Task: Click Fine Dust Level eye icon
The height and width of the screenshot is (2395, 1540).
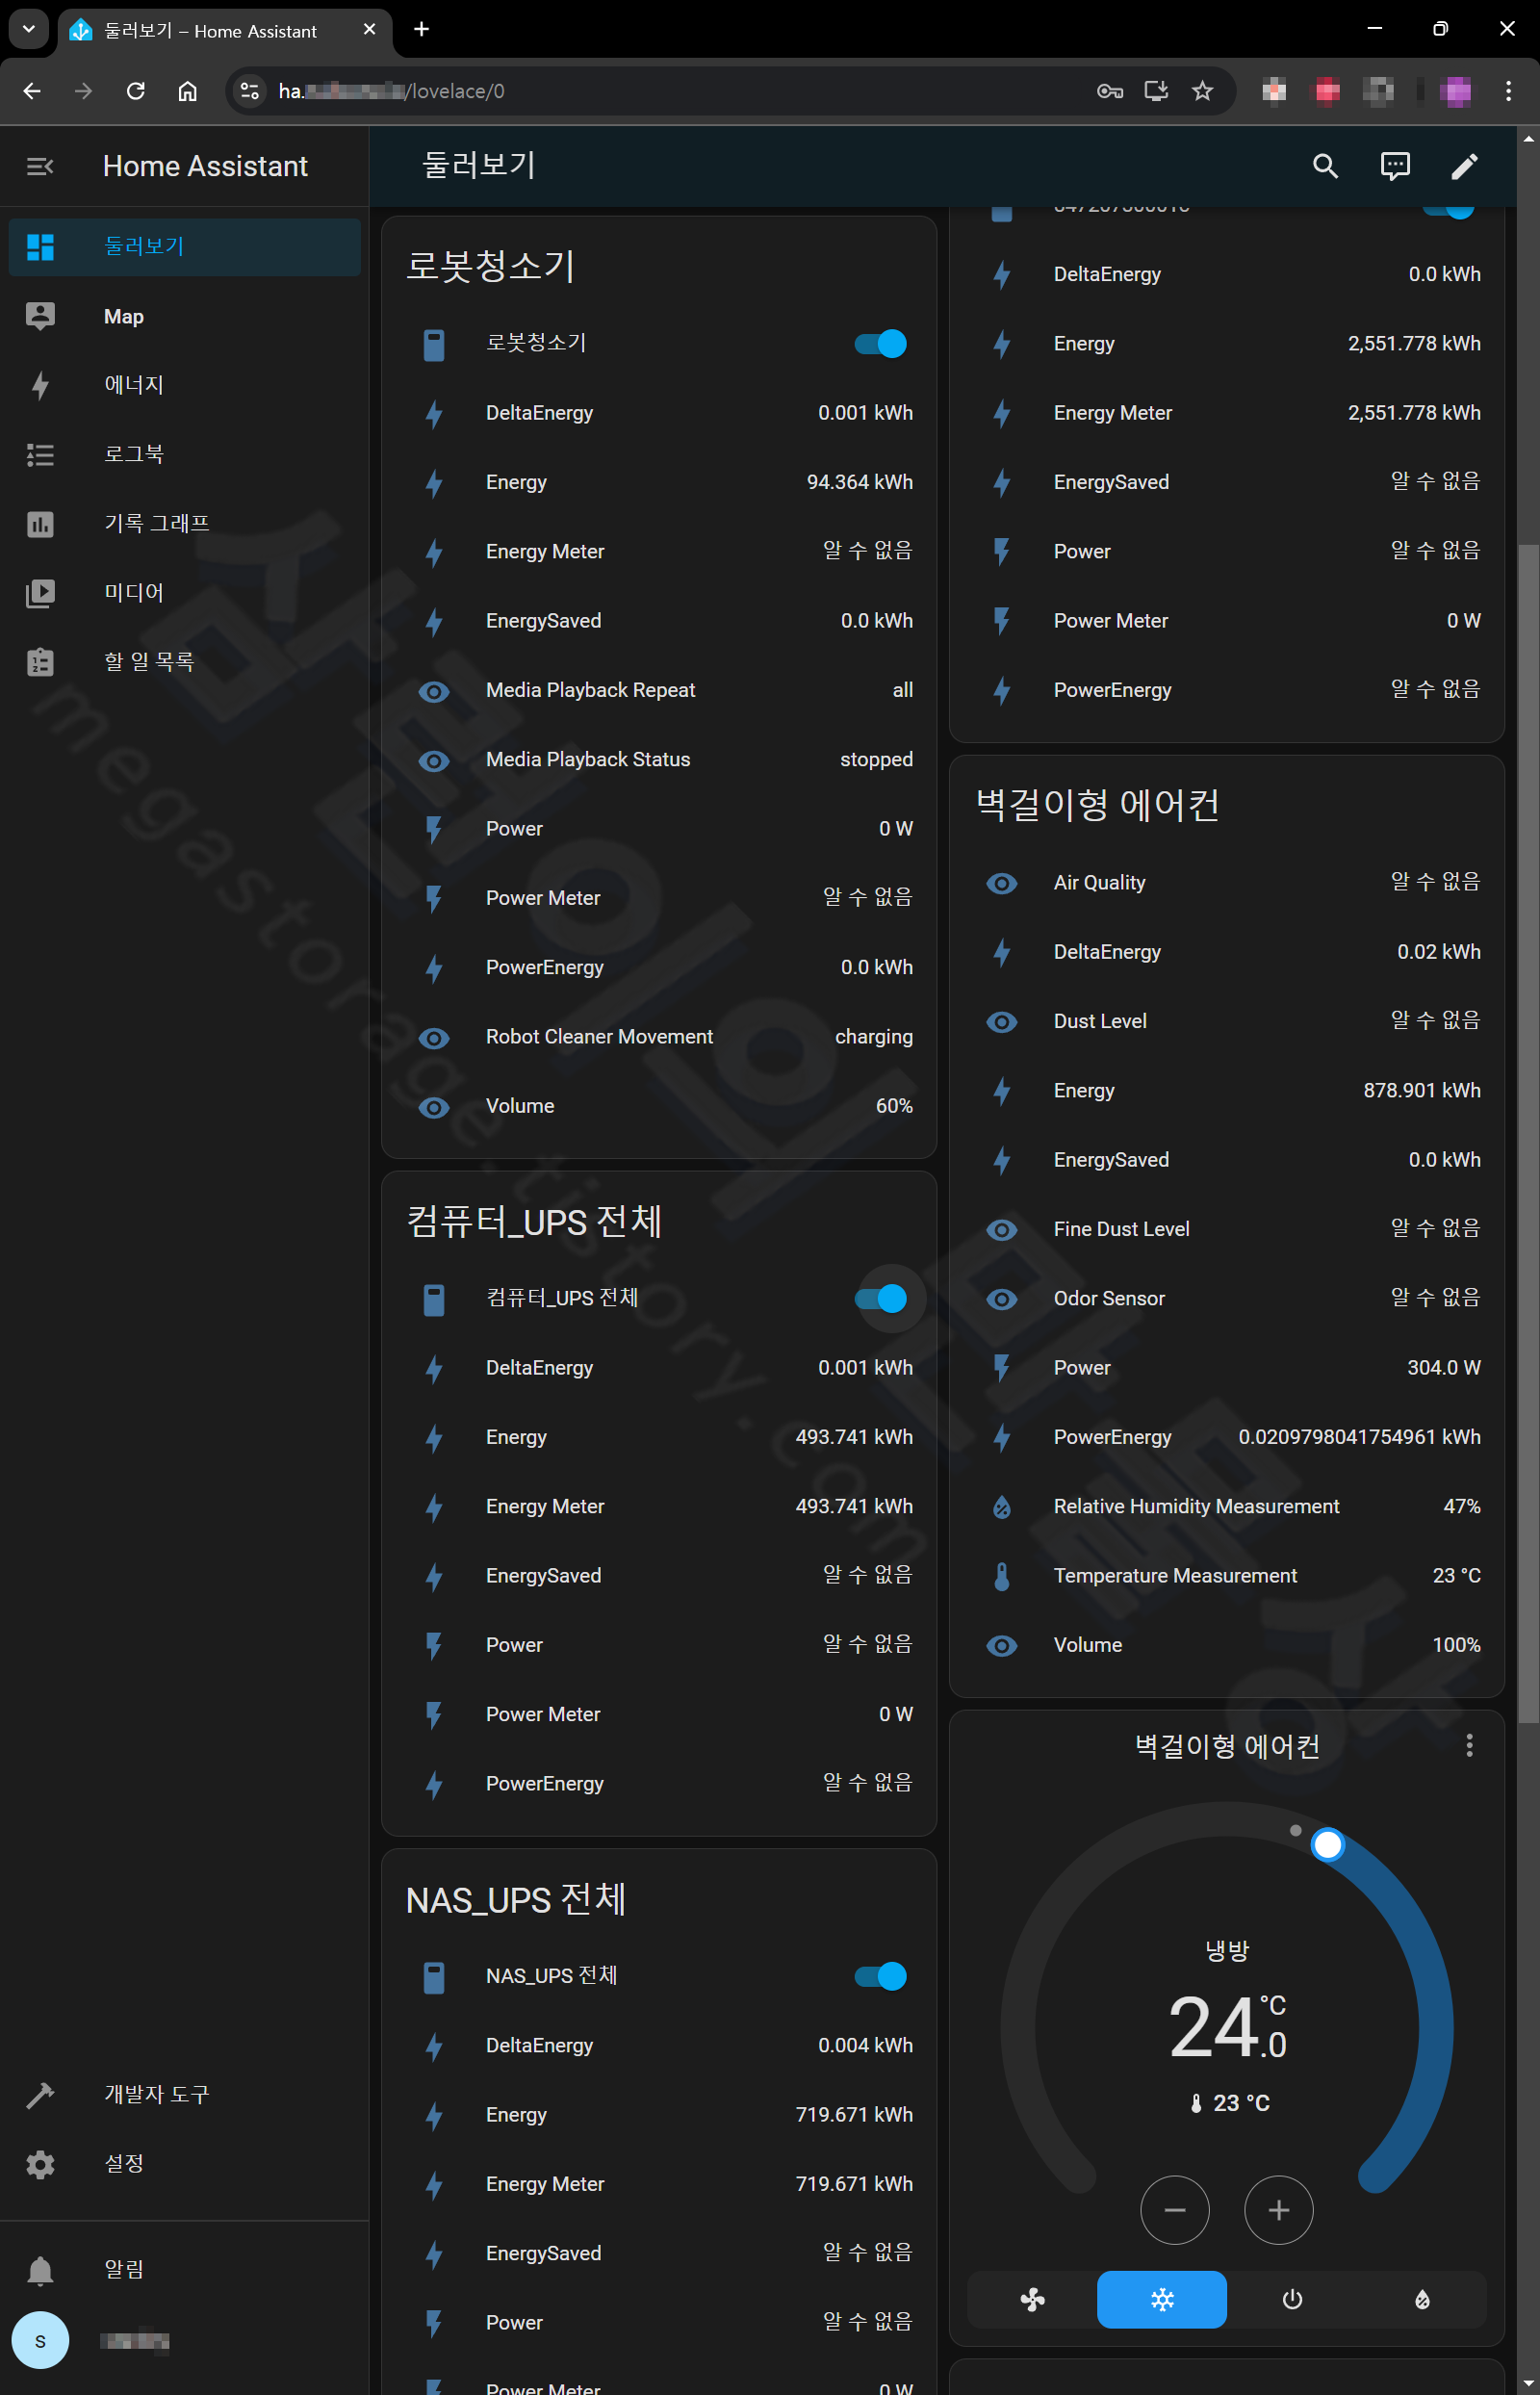Action: pos(1002,1230)
